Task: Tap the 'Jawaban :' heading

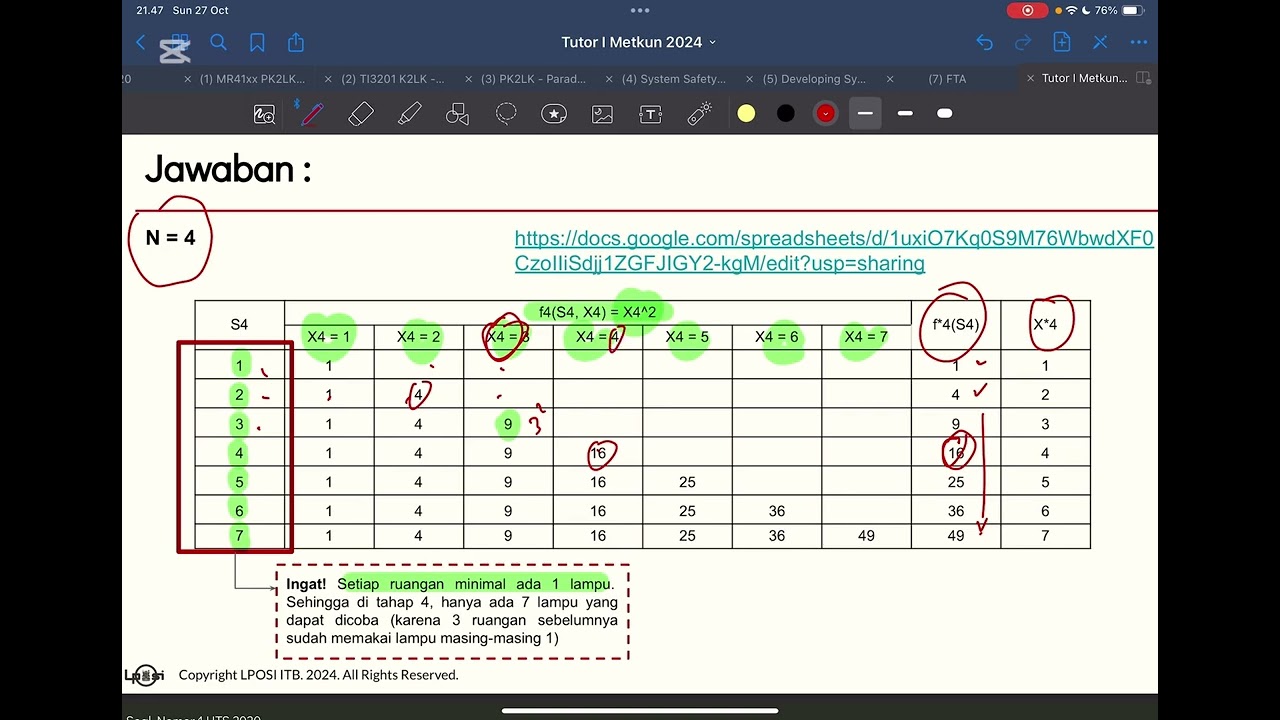Action: 228,169
